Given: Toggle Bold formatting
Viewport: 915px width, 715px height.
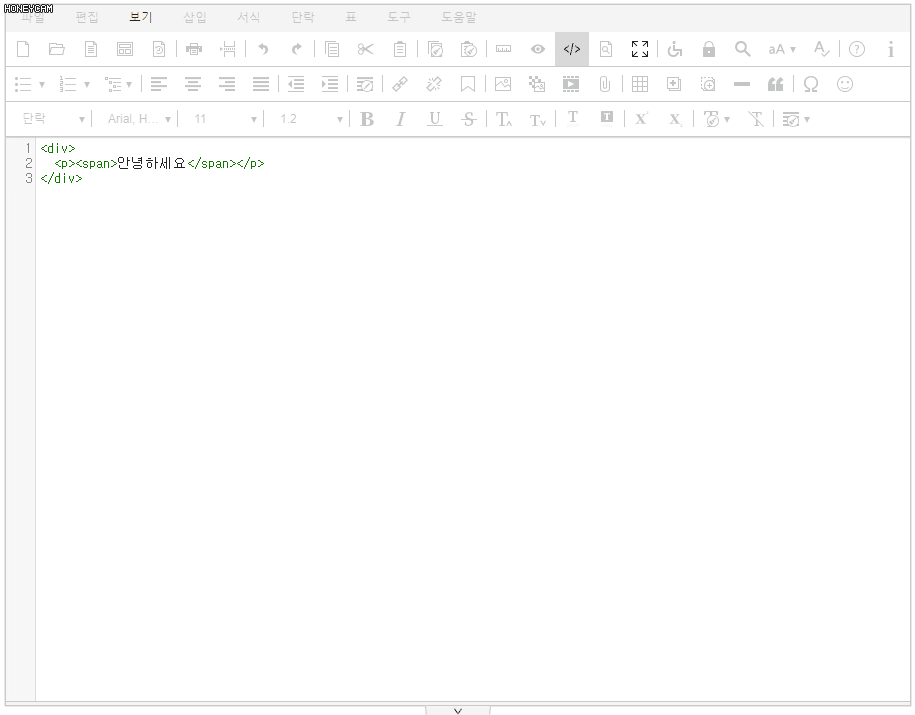Looking at the screenshot, I should (367, 119).
